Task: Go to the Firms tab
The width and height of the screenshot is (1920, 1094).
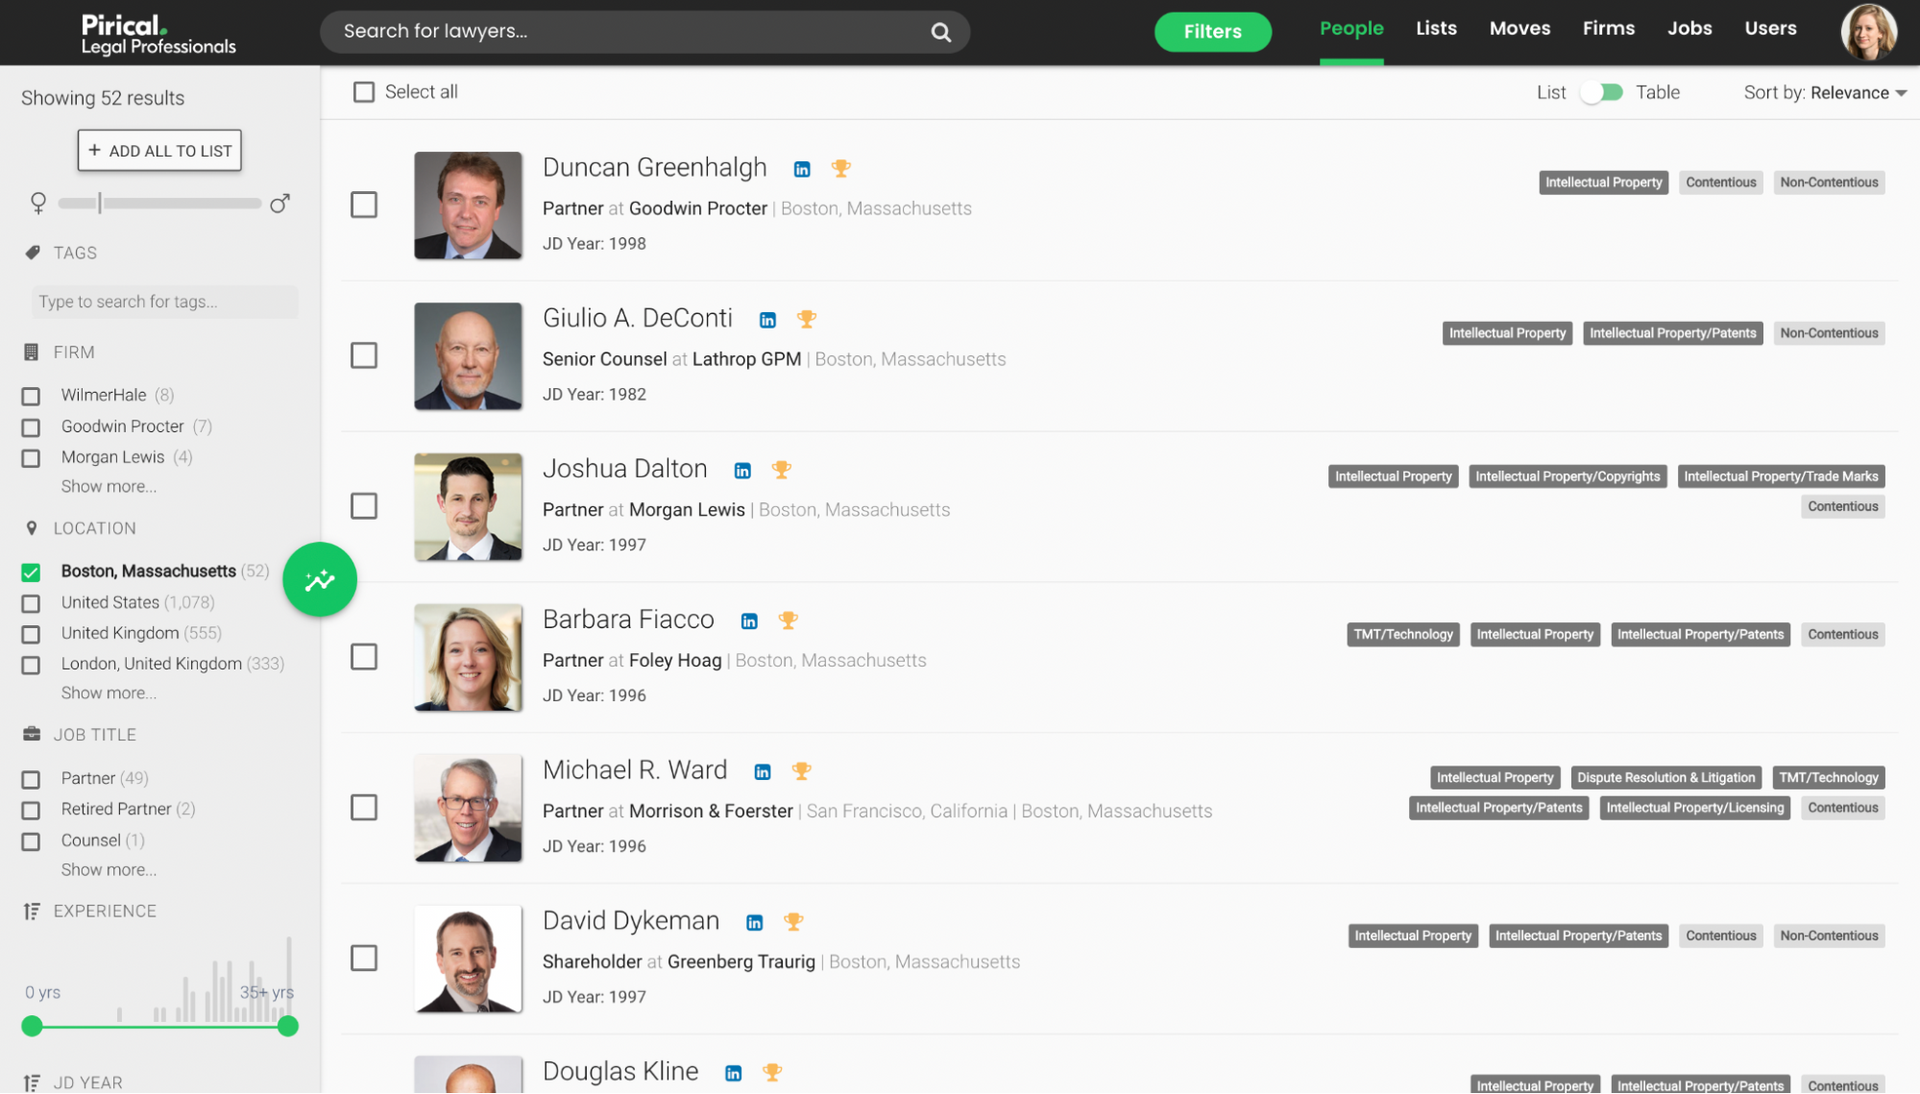Action: (x=1608, y=29)
